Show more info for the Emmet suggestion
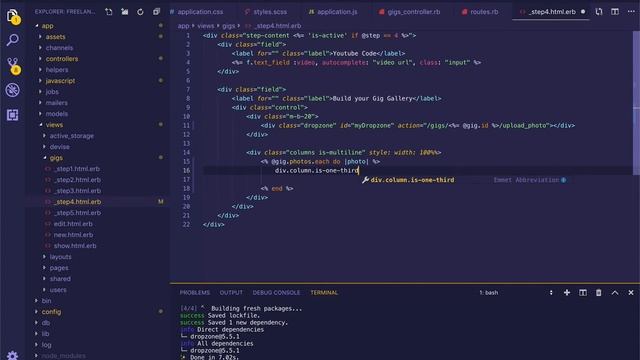 (564, 180)
